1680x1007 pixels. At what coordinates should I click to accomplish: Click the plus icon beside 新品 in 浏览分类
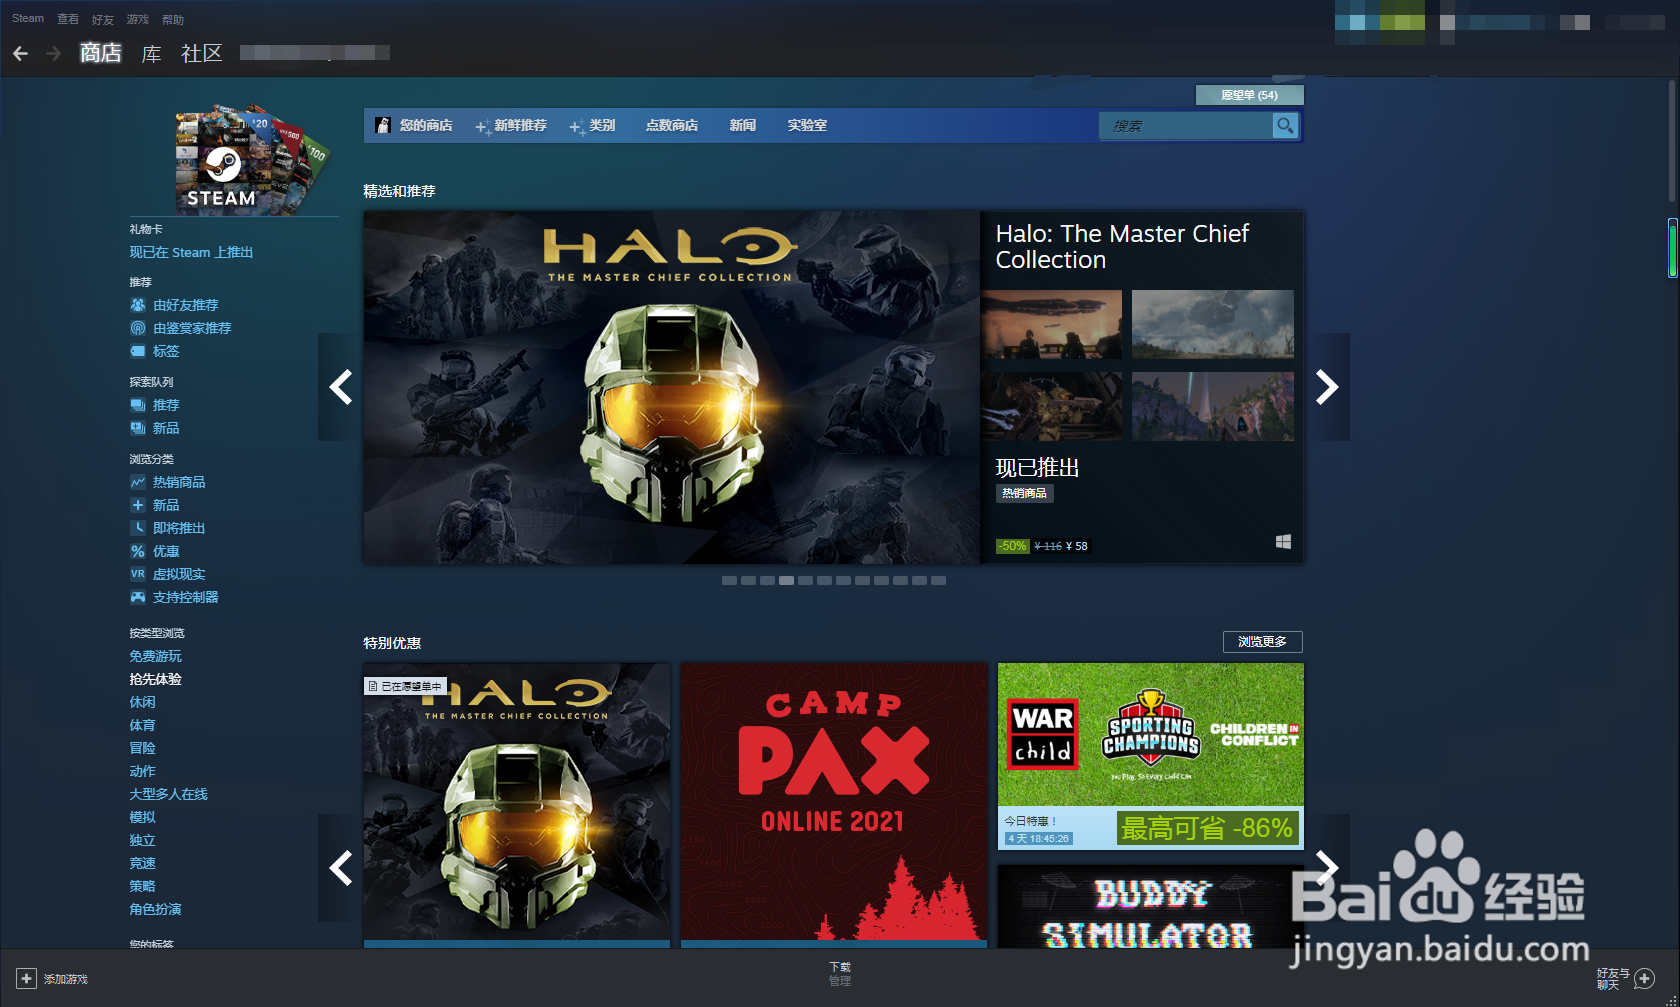[x=138, y=505]
